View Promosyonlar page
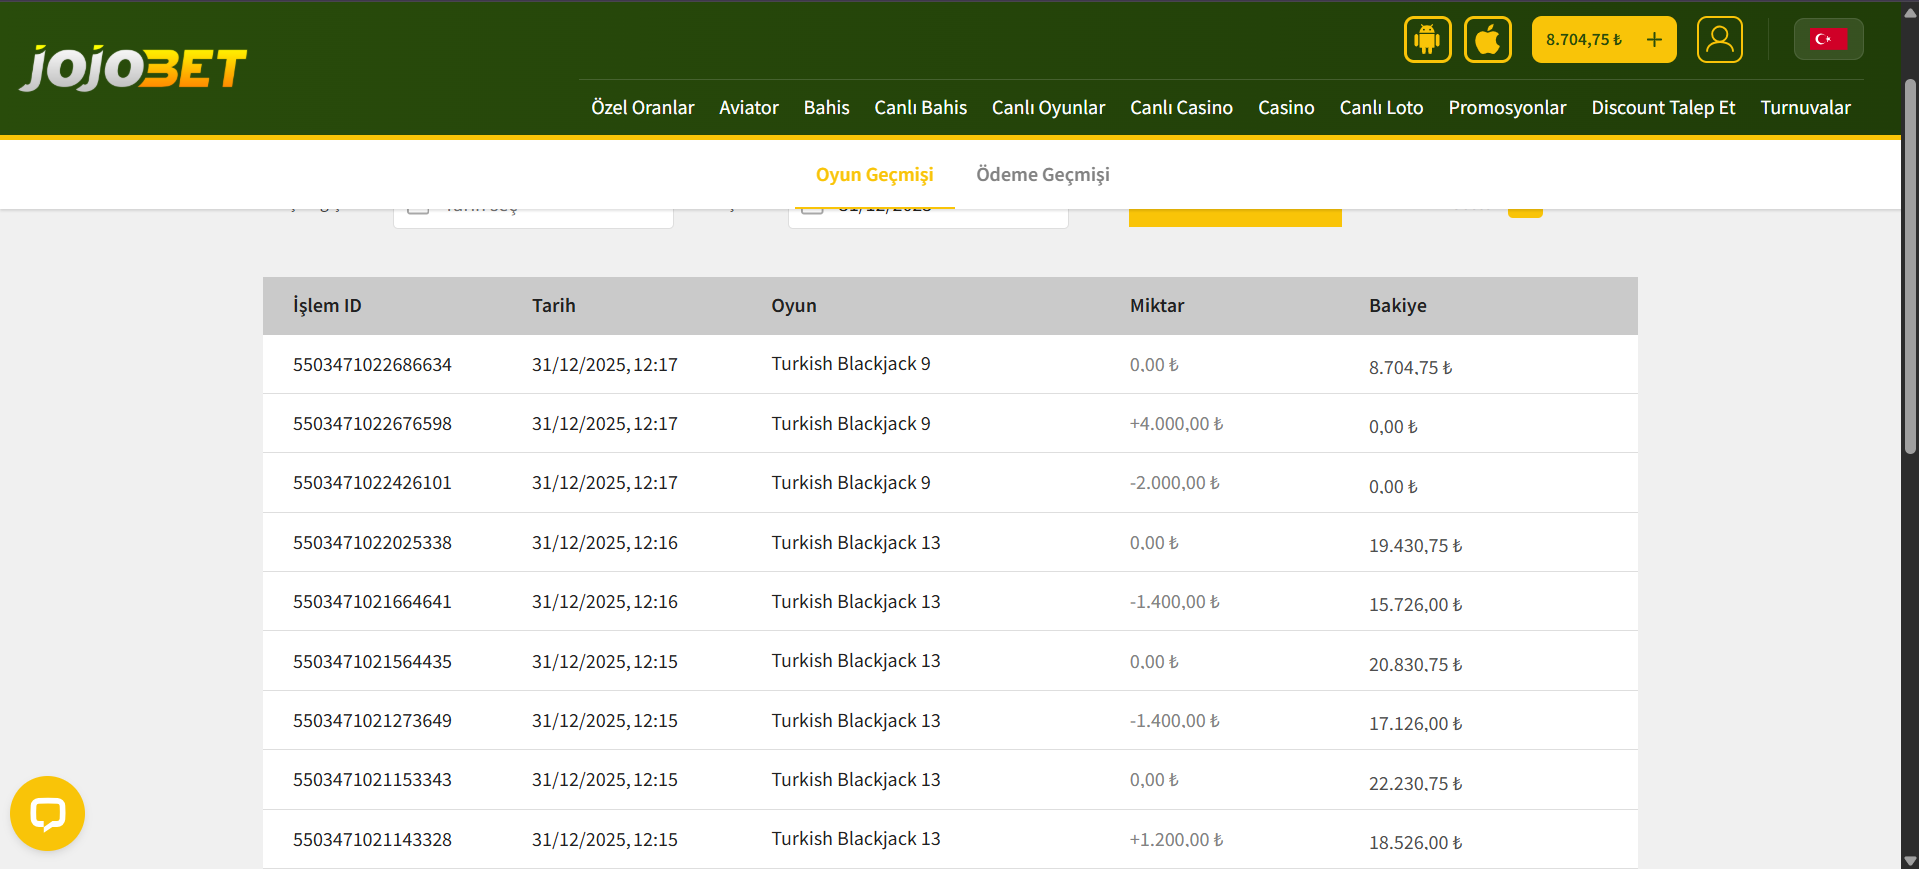1919x869 pixels. click(x=1507, y=107)
